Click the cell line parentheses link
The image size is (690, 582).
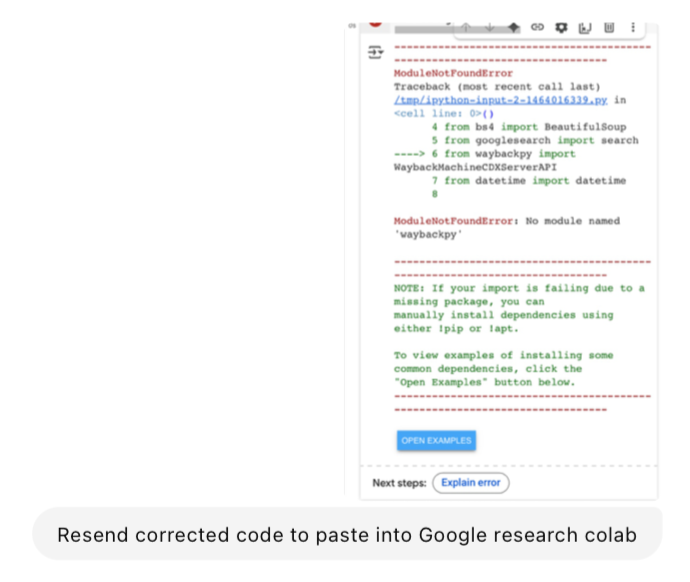(x=488, y=113)
